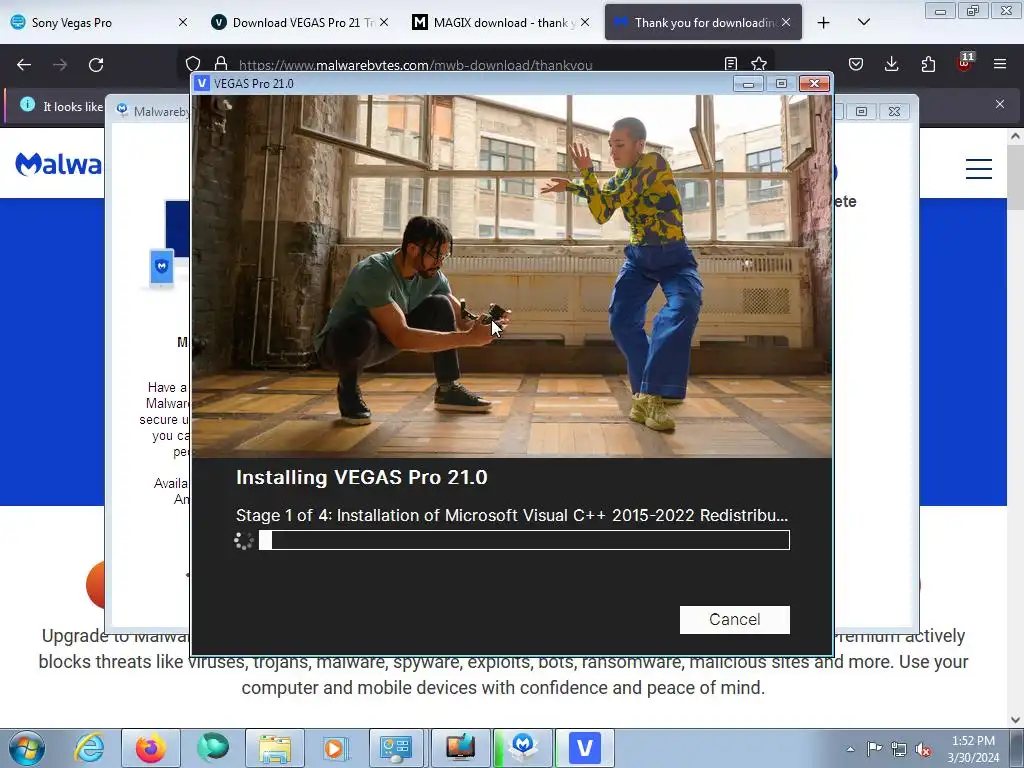This screenshot has width=1024, height=768.
Task: Open a new browser tab
Action: 824,22
